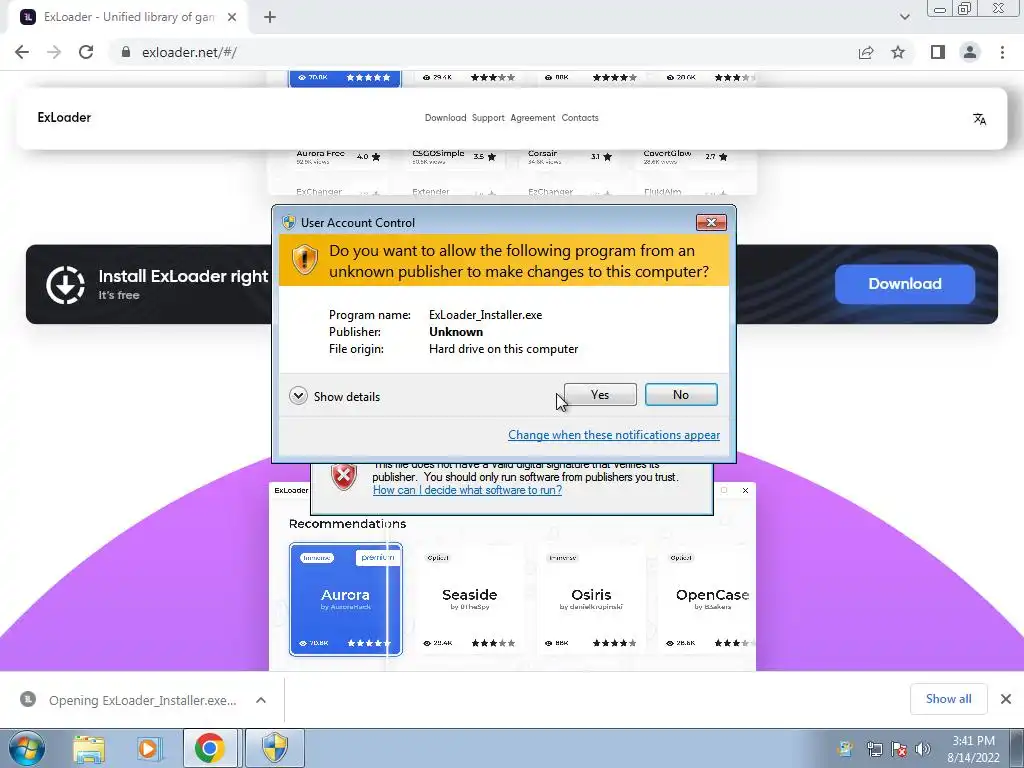
Task: Close the ExLoader preview window at bottom
Action: point(745,490)
